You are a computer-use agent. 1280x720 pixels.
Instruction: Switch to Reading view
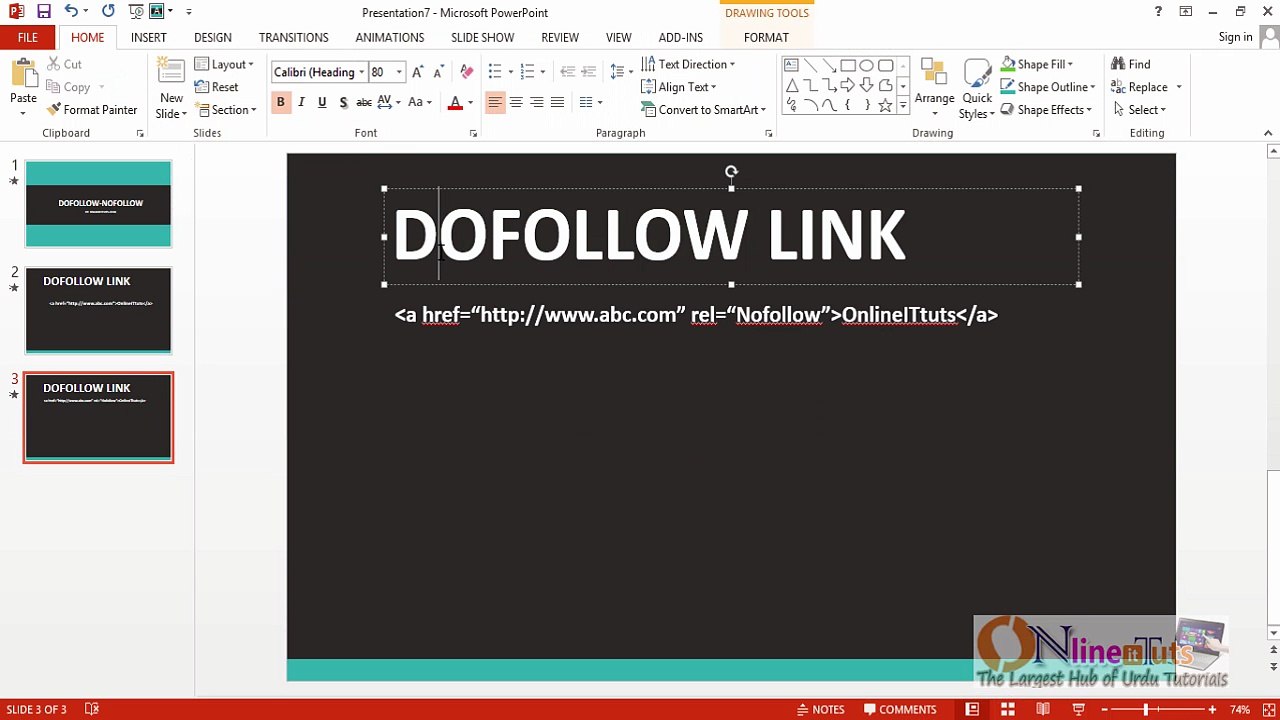(1043, 709)
